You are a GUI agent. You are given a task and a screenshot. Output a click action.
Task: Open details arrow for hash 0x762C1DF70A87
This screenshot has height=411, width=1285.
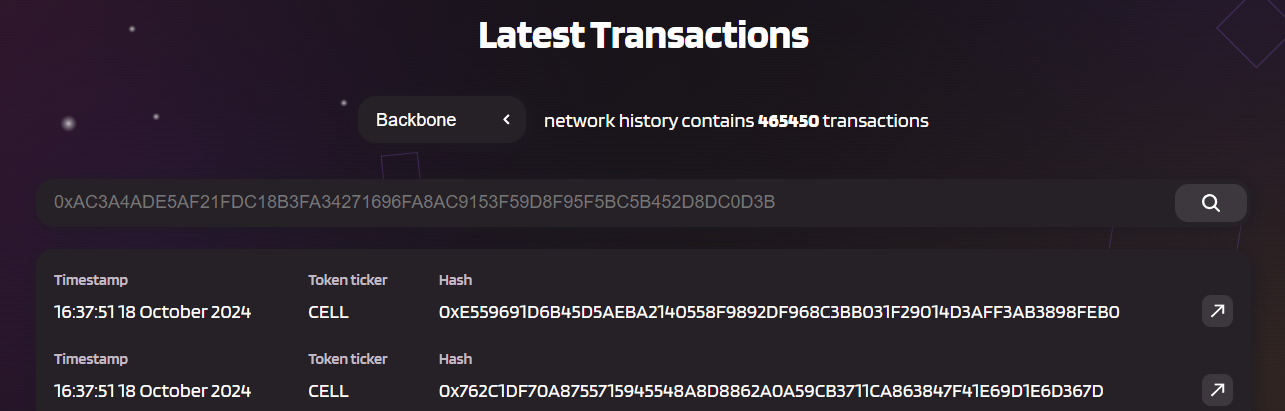click(x=1217, y=389)
